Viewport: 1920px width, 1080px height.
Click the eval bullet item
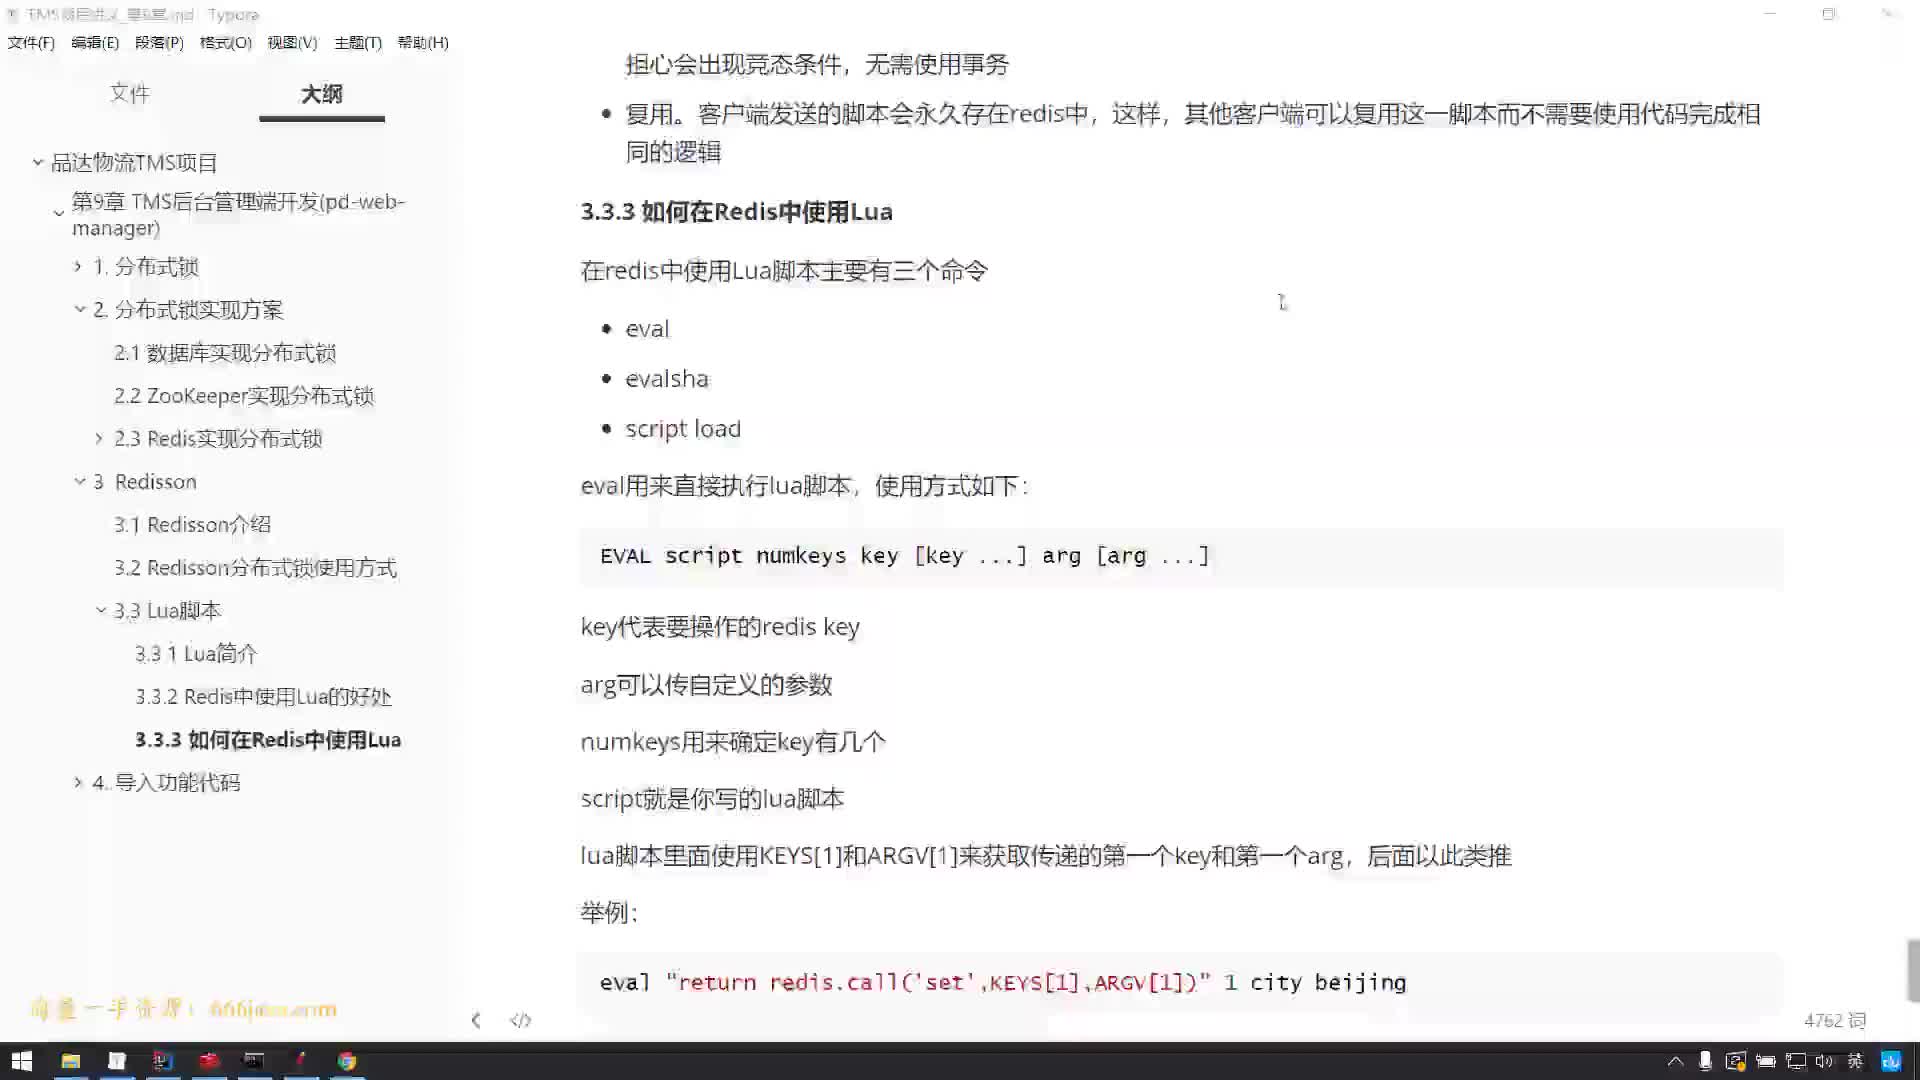[647, 329]
